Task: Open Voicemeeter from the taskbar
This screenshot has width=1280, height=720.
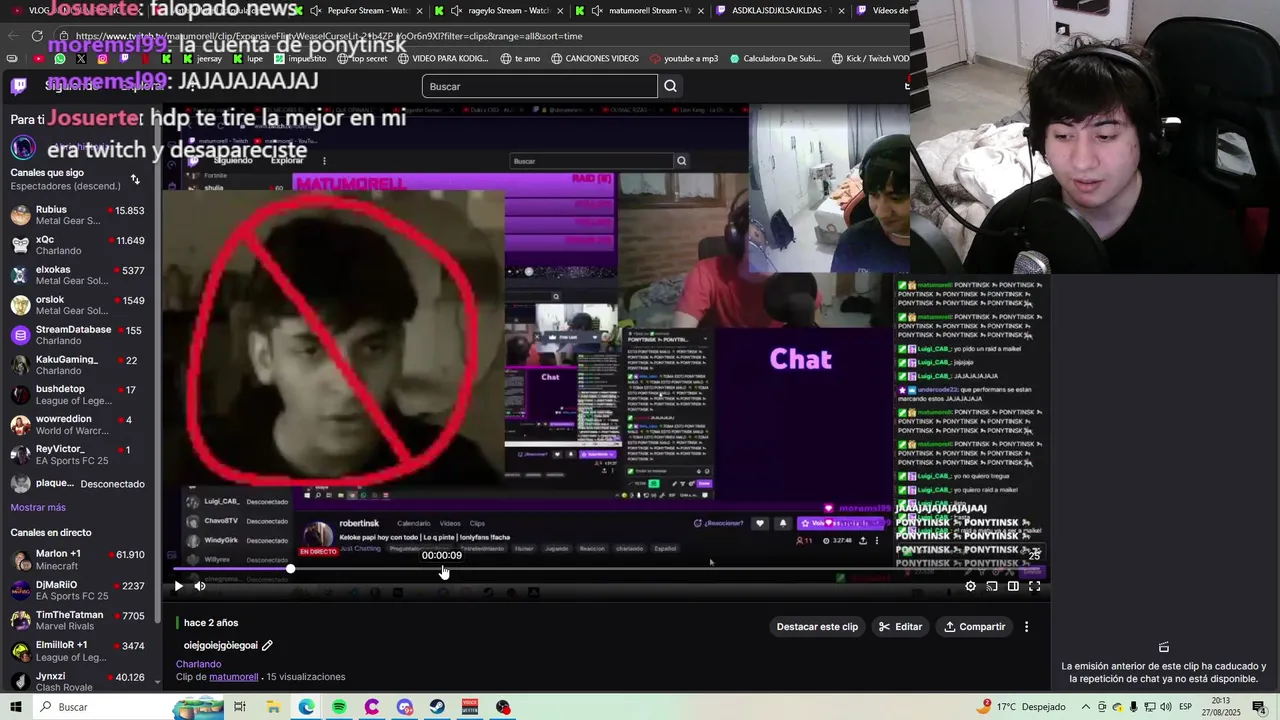Action: pyautogui.click(x=470, y=707)
